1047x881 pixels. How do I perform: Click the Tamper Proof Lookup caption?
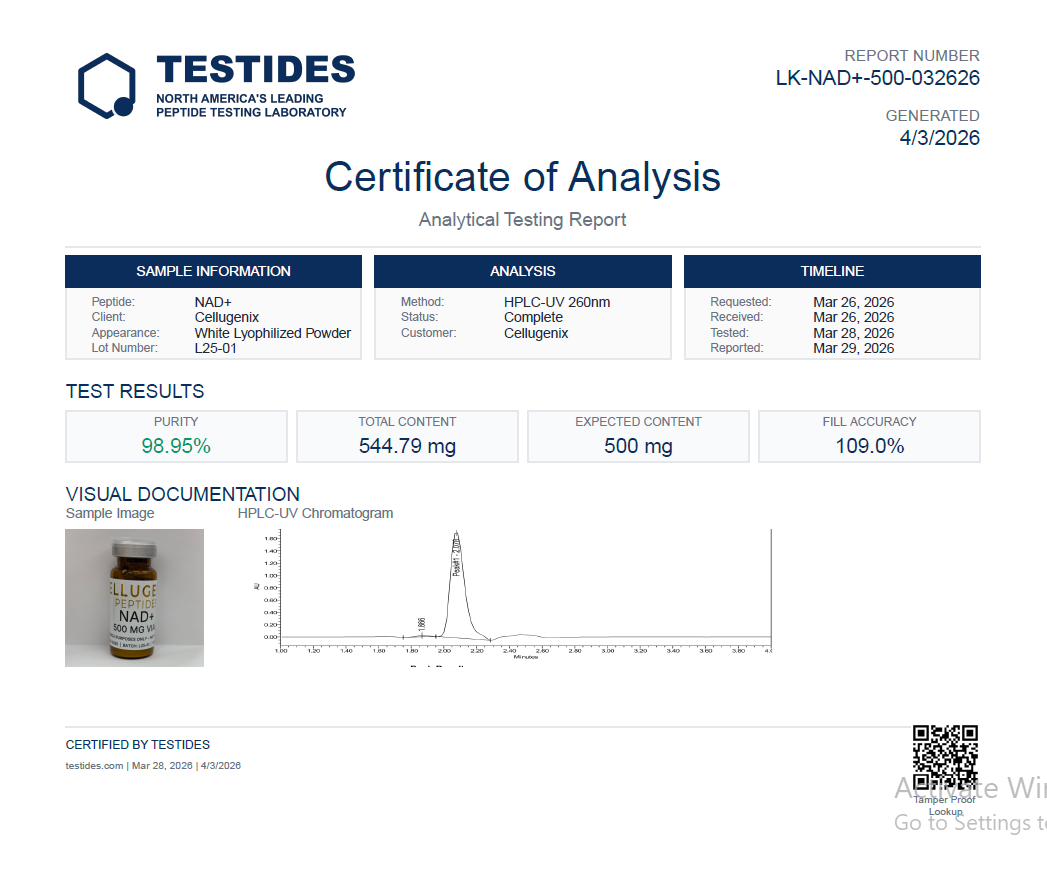click(x=945, y=806)
